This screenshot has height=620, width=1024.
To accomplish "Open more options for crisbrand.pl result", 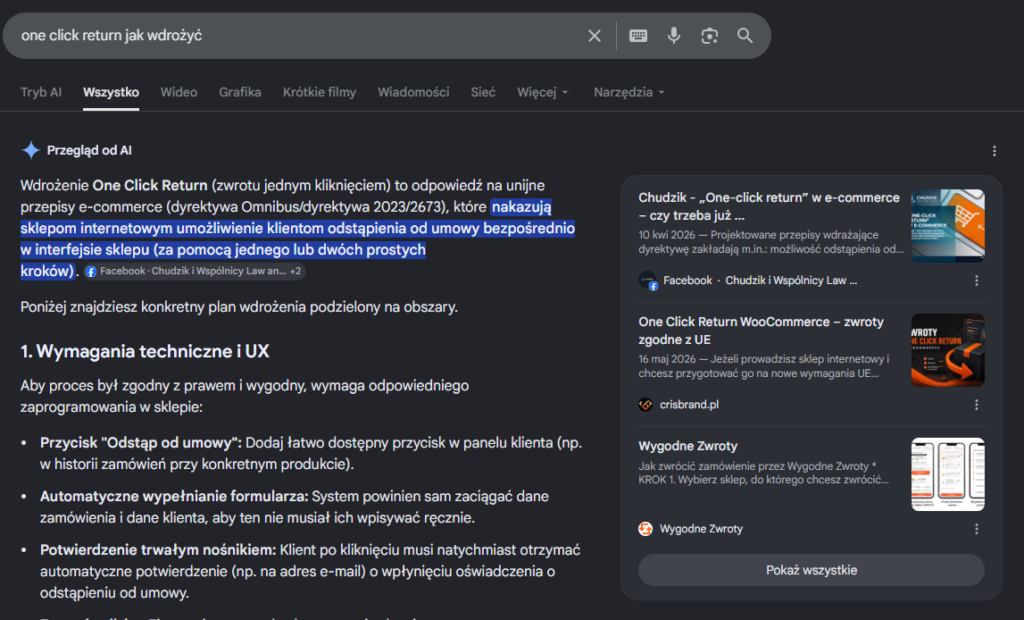I will pos(976,404).
